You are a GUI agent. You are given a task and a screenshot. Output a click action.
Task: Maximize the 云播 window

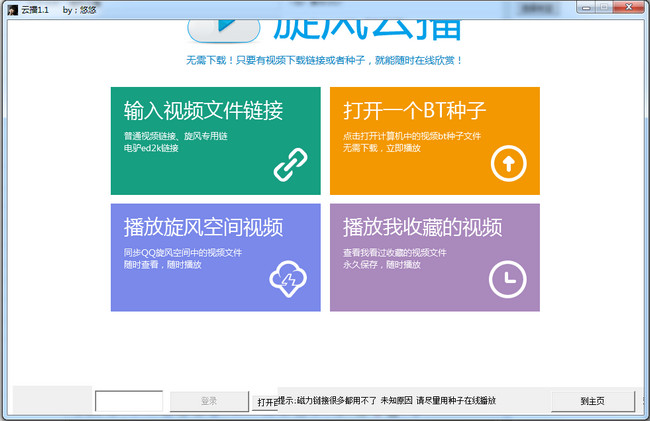[x=604, y=7]
